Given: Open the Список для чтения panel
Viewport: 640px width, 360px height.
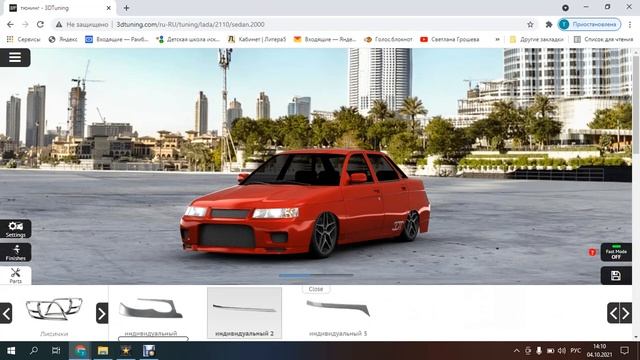Looking at the screenshot, I should click(603, 39).
